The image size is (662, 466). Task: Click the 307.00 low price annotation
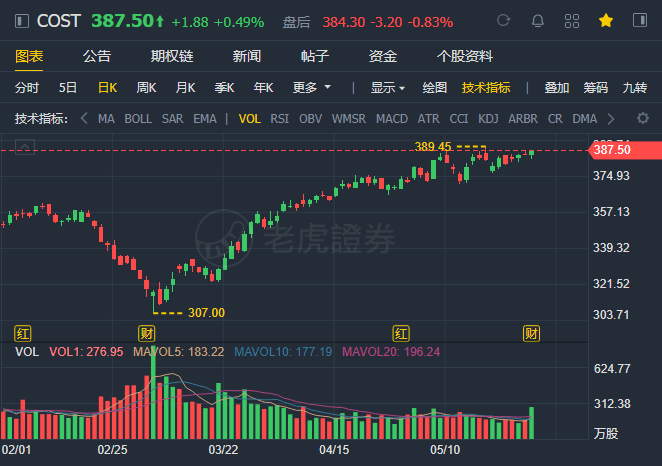[x=206, y=313]
